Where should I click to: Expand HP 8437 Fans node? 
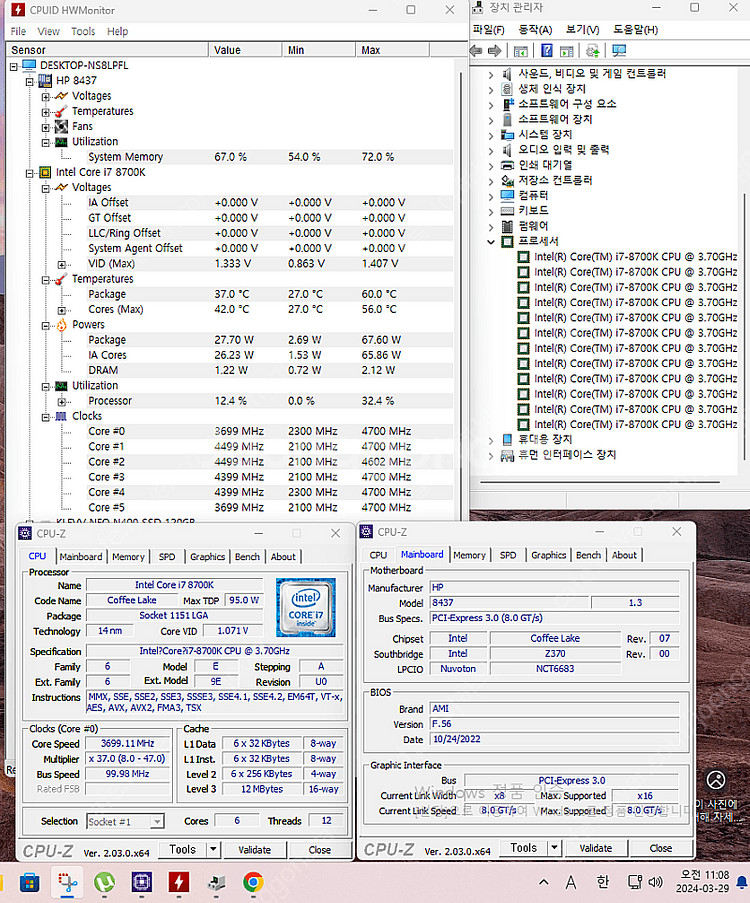click(x=46, y=127)
